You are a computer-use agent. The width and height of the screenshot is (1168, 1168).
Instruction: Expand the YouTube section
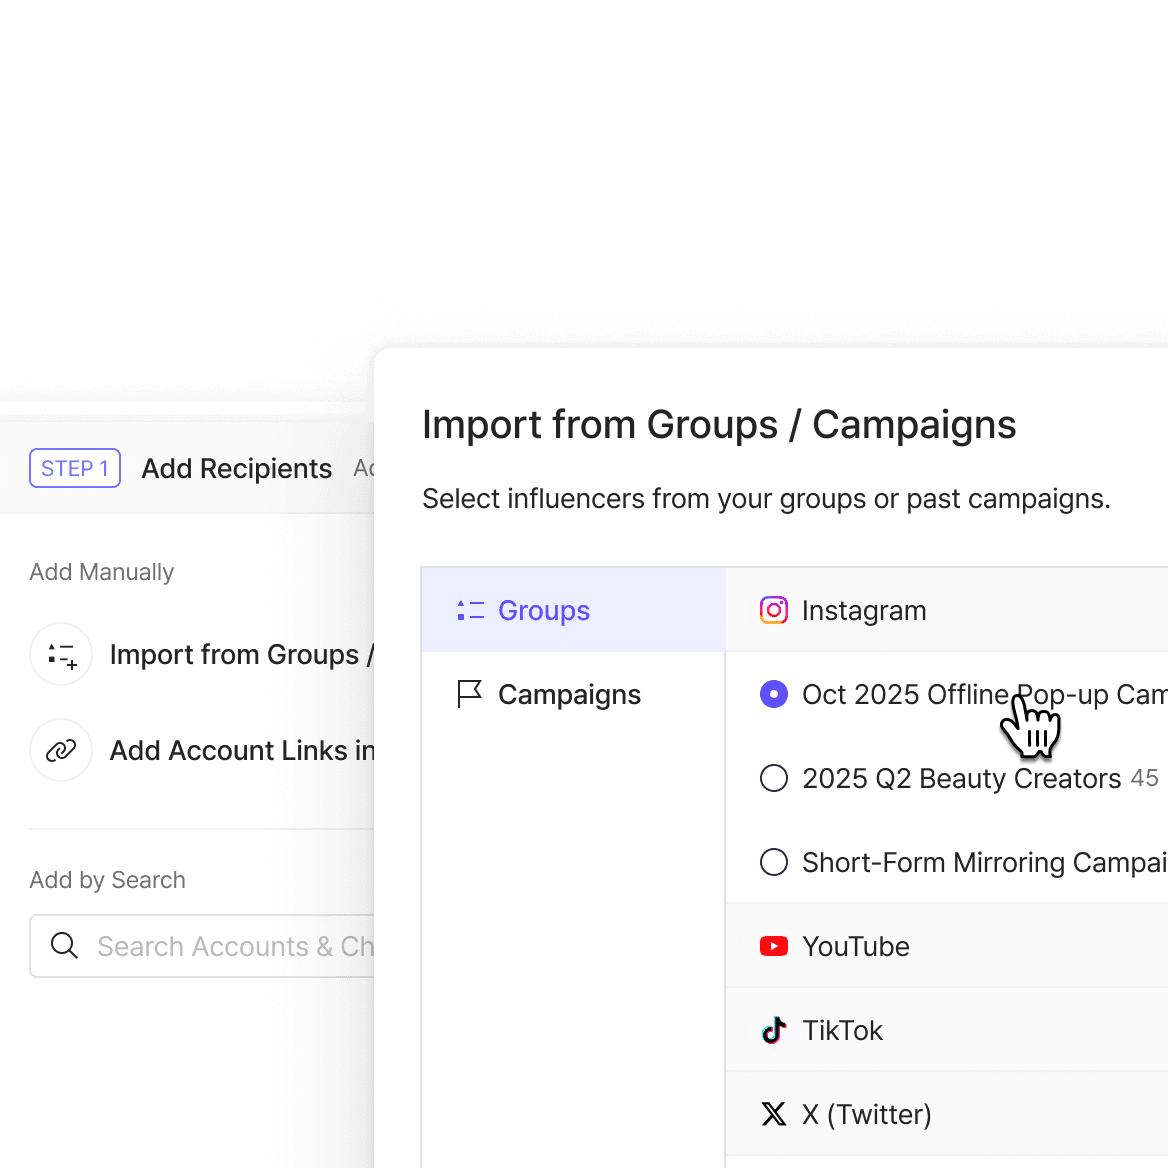(947, 946)
